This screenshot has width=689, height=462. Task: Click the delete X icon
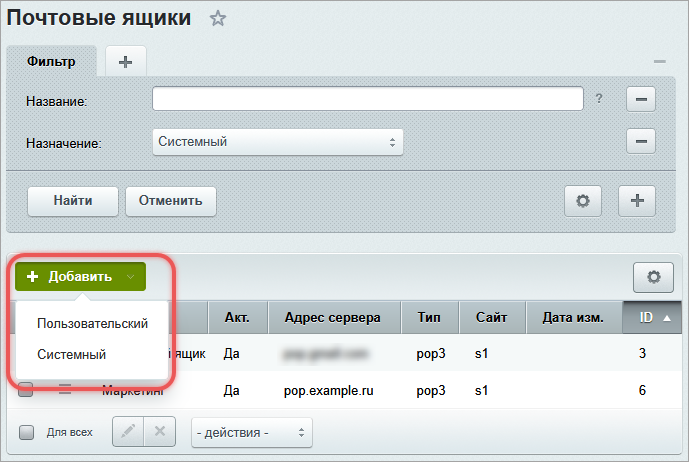(159, 432)
